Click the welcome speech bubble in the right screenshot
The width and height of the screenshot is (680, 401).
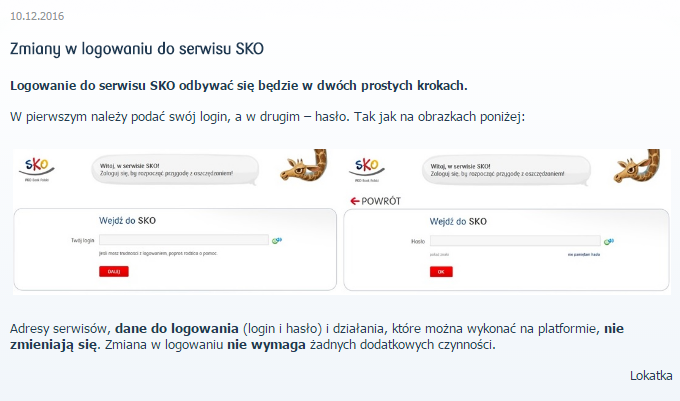coord(506,170)
